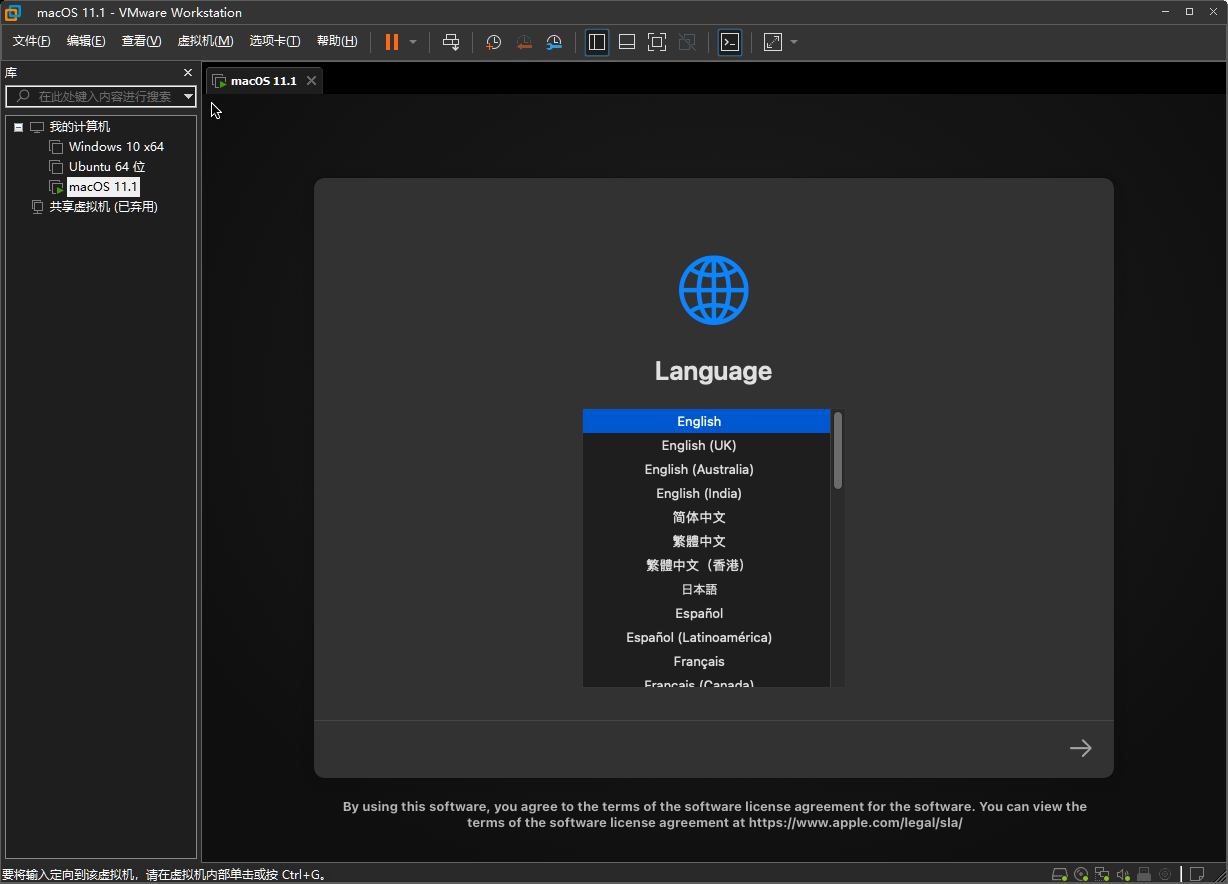Viewport: 1228px width, 884px height.
Task: Toggle the thumbnail bar view
Action: pos(627,42)
